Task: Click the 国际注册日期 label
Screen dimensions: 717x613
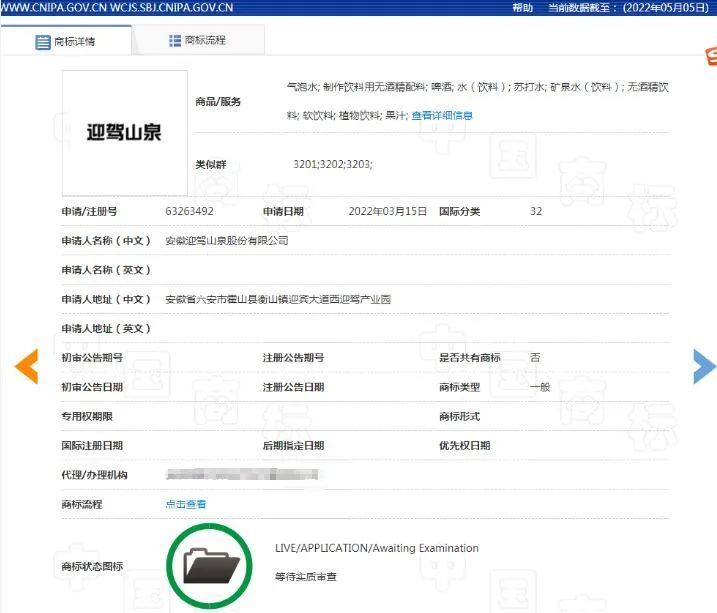Action: (92, 446)
